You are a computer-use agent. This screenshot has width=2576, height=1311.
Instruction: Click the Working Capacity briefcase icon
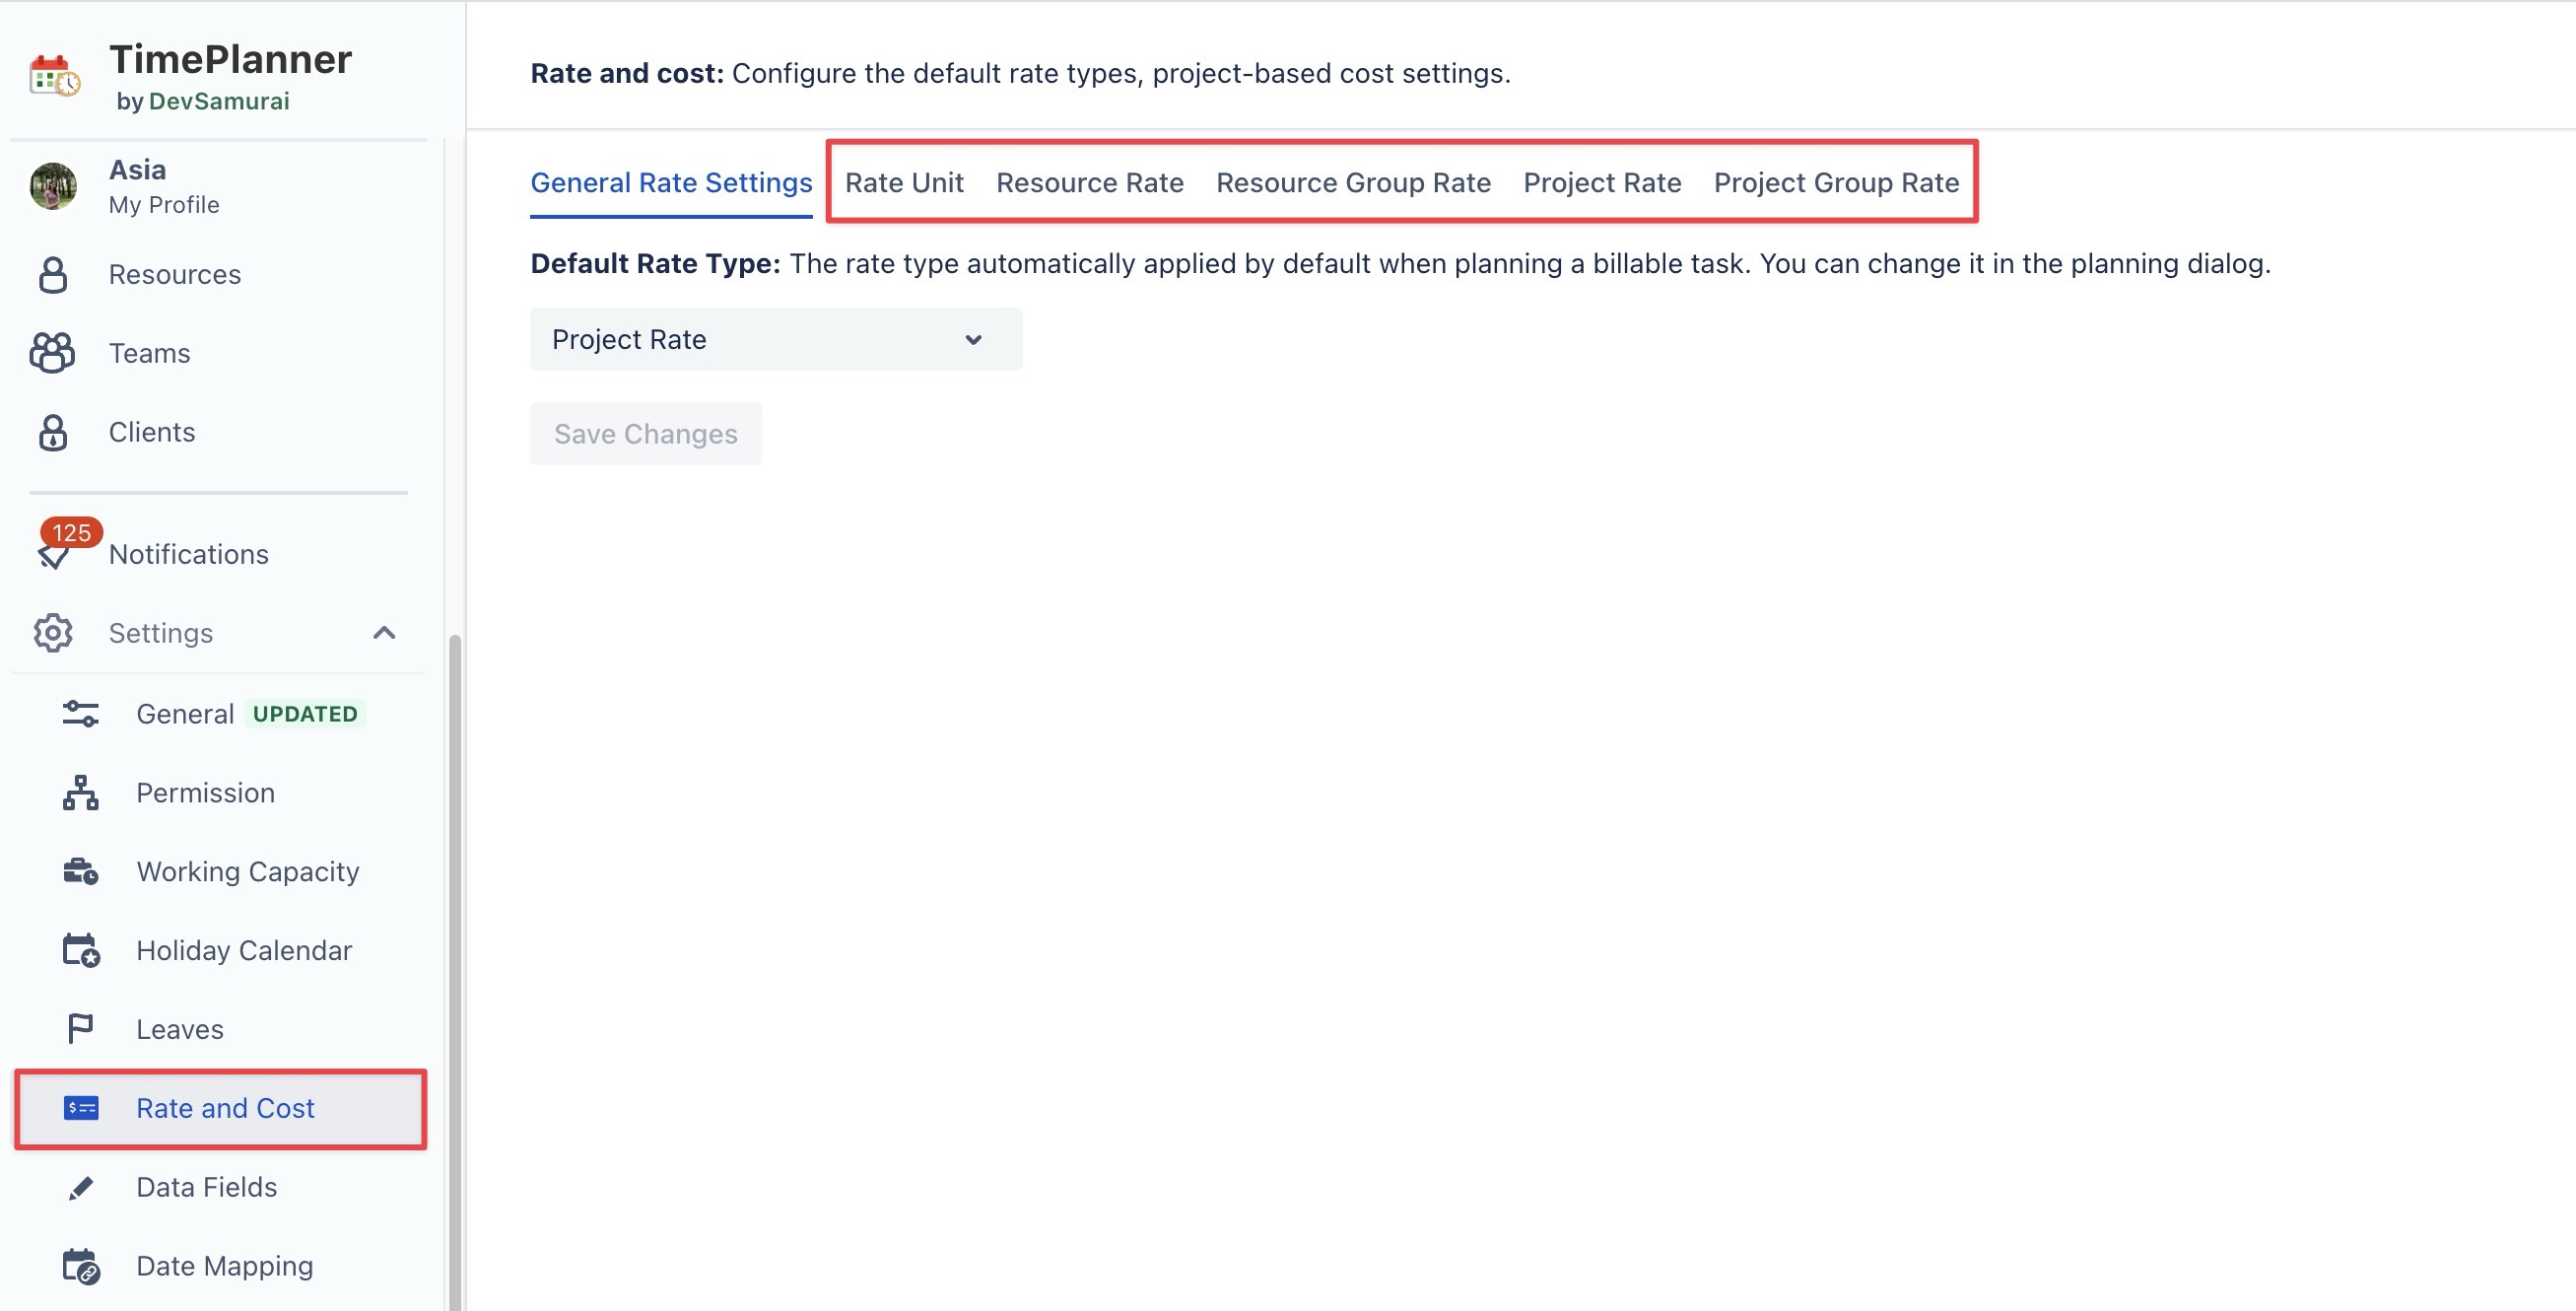click(x=80, y=872)
